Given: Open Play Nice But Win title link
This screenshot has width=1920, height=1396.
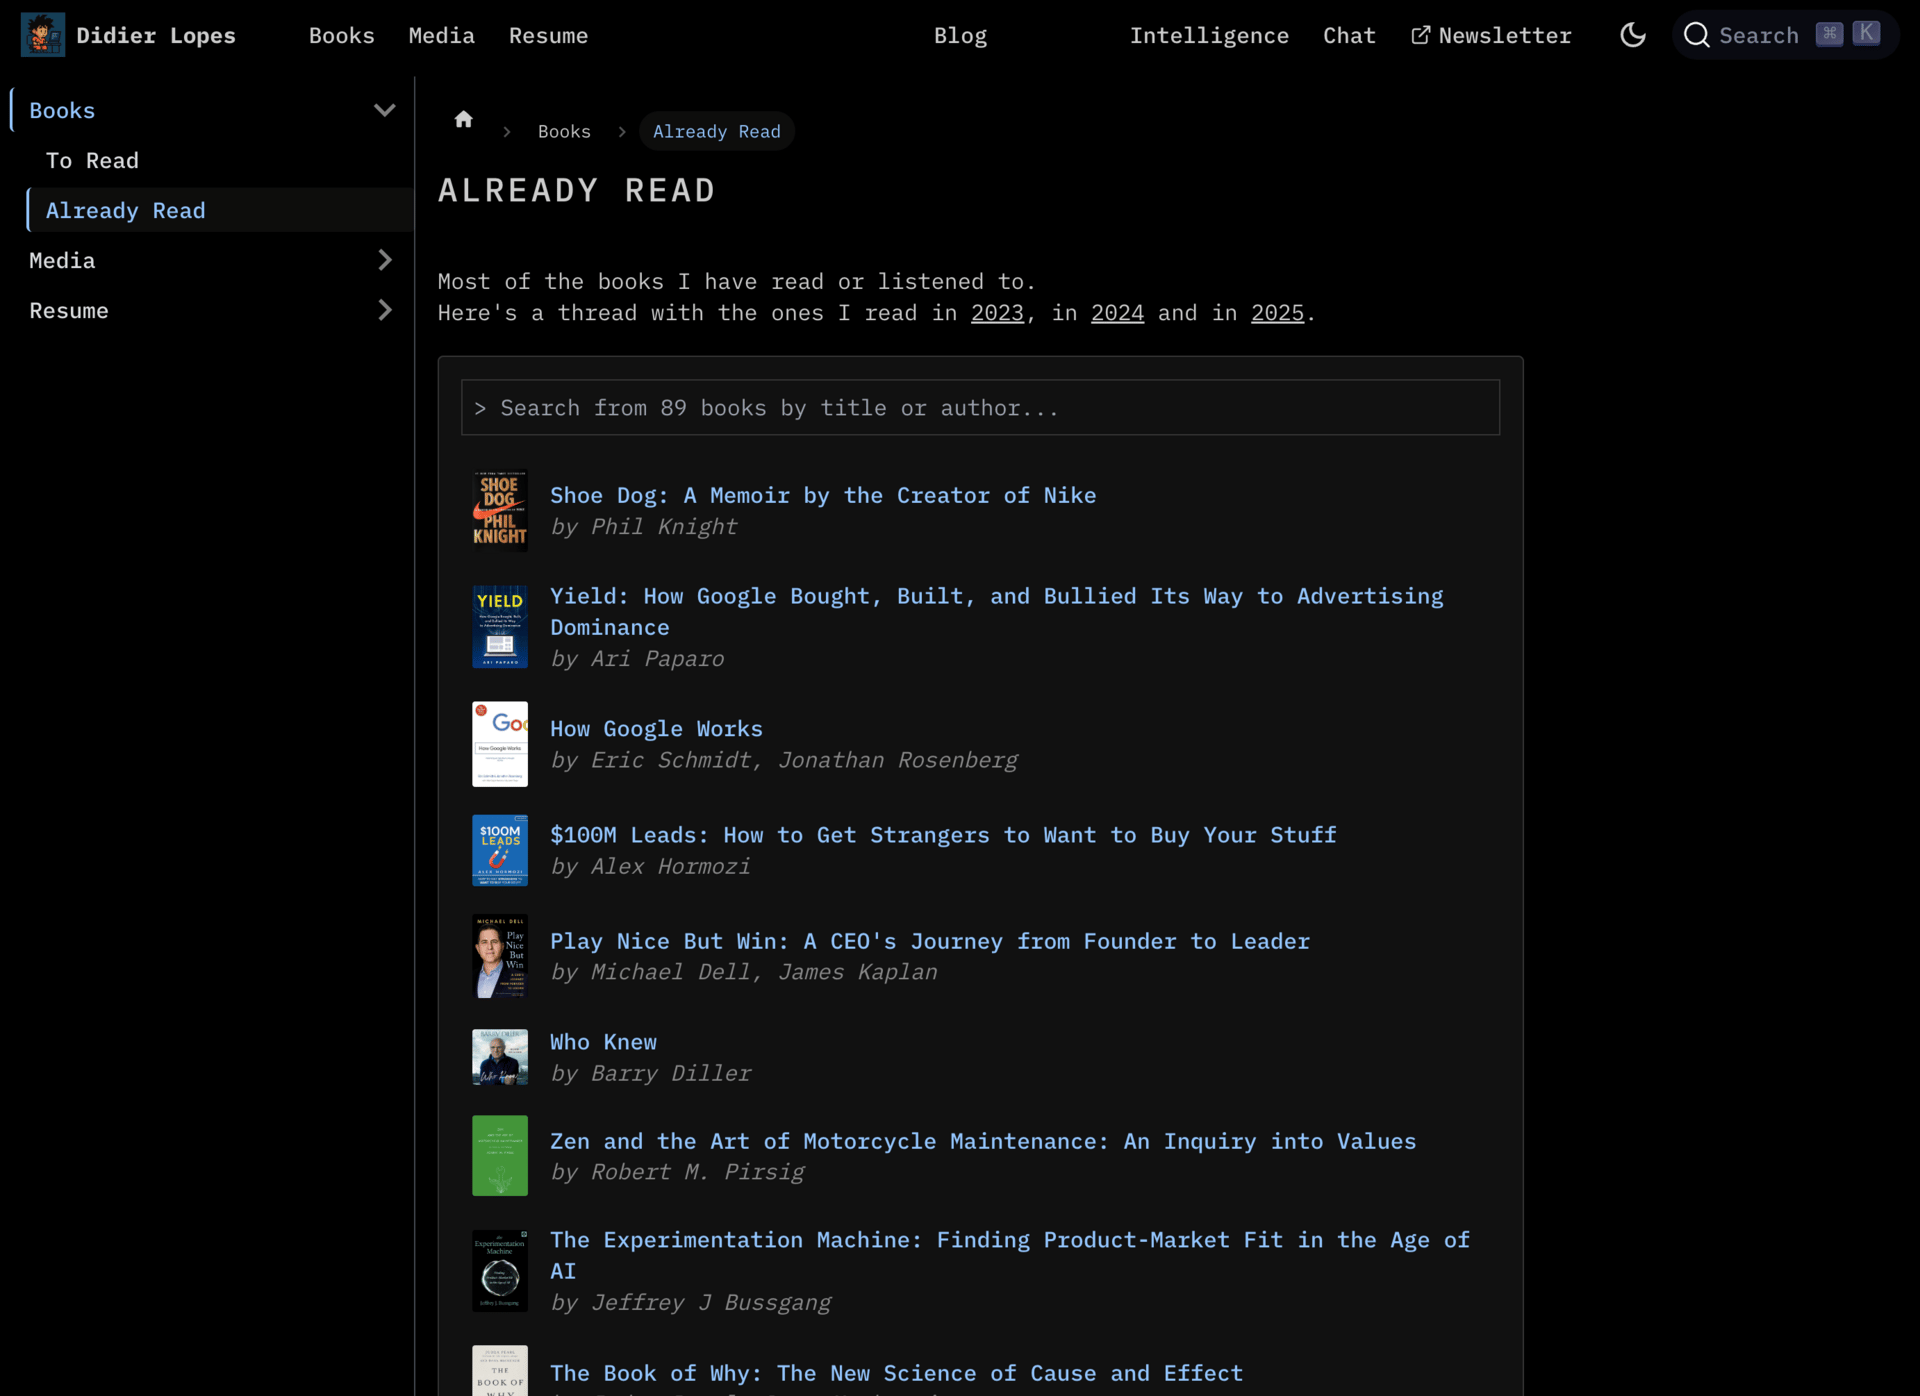Looking at the screenshot, I should pos(929,941).
